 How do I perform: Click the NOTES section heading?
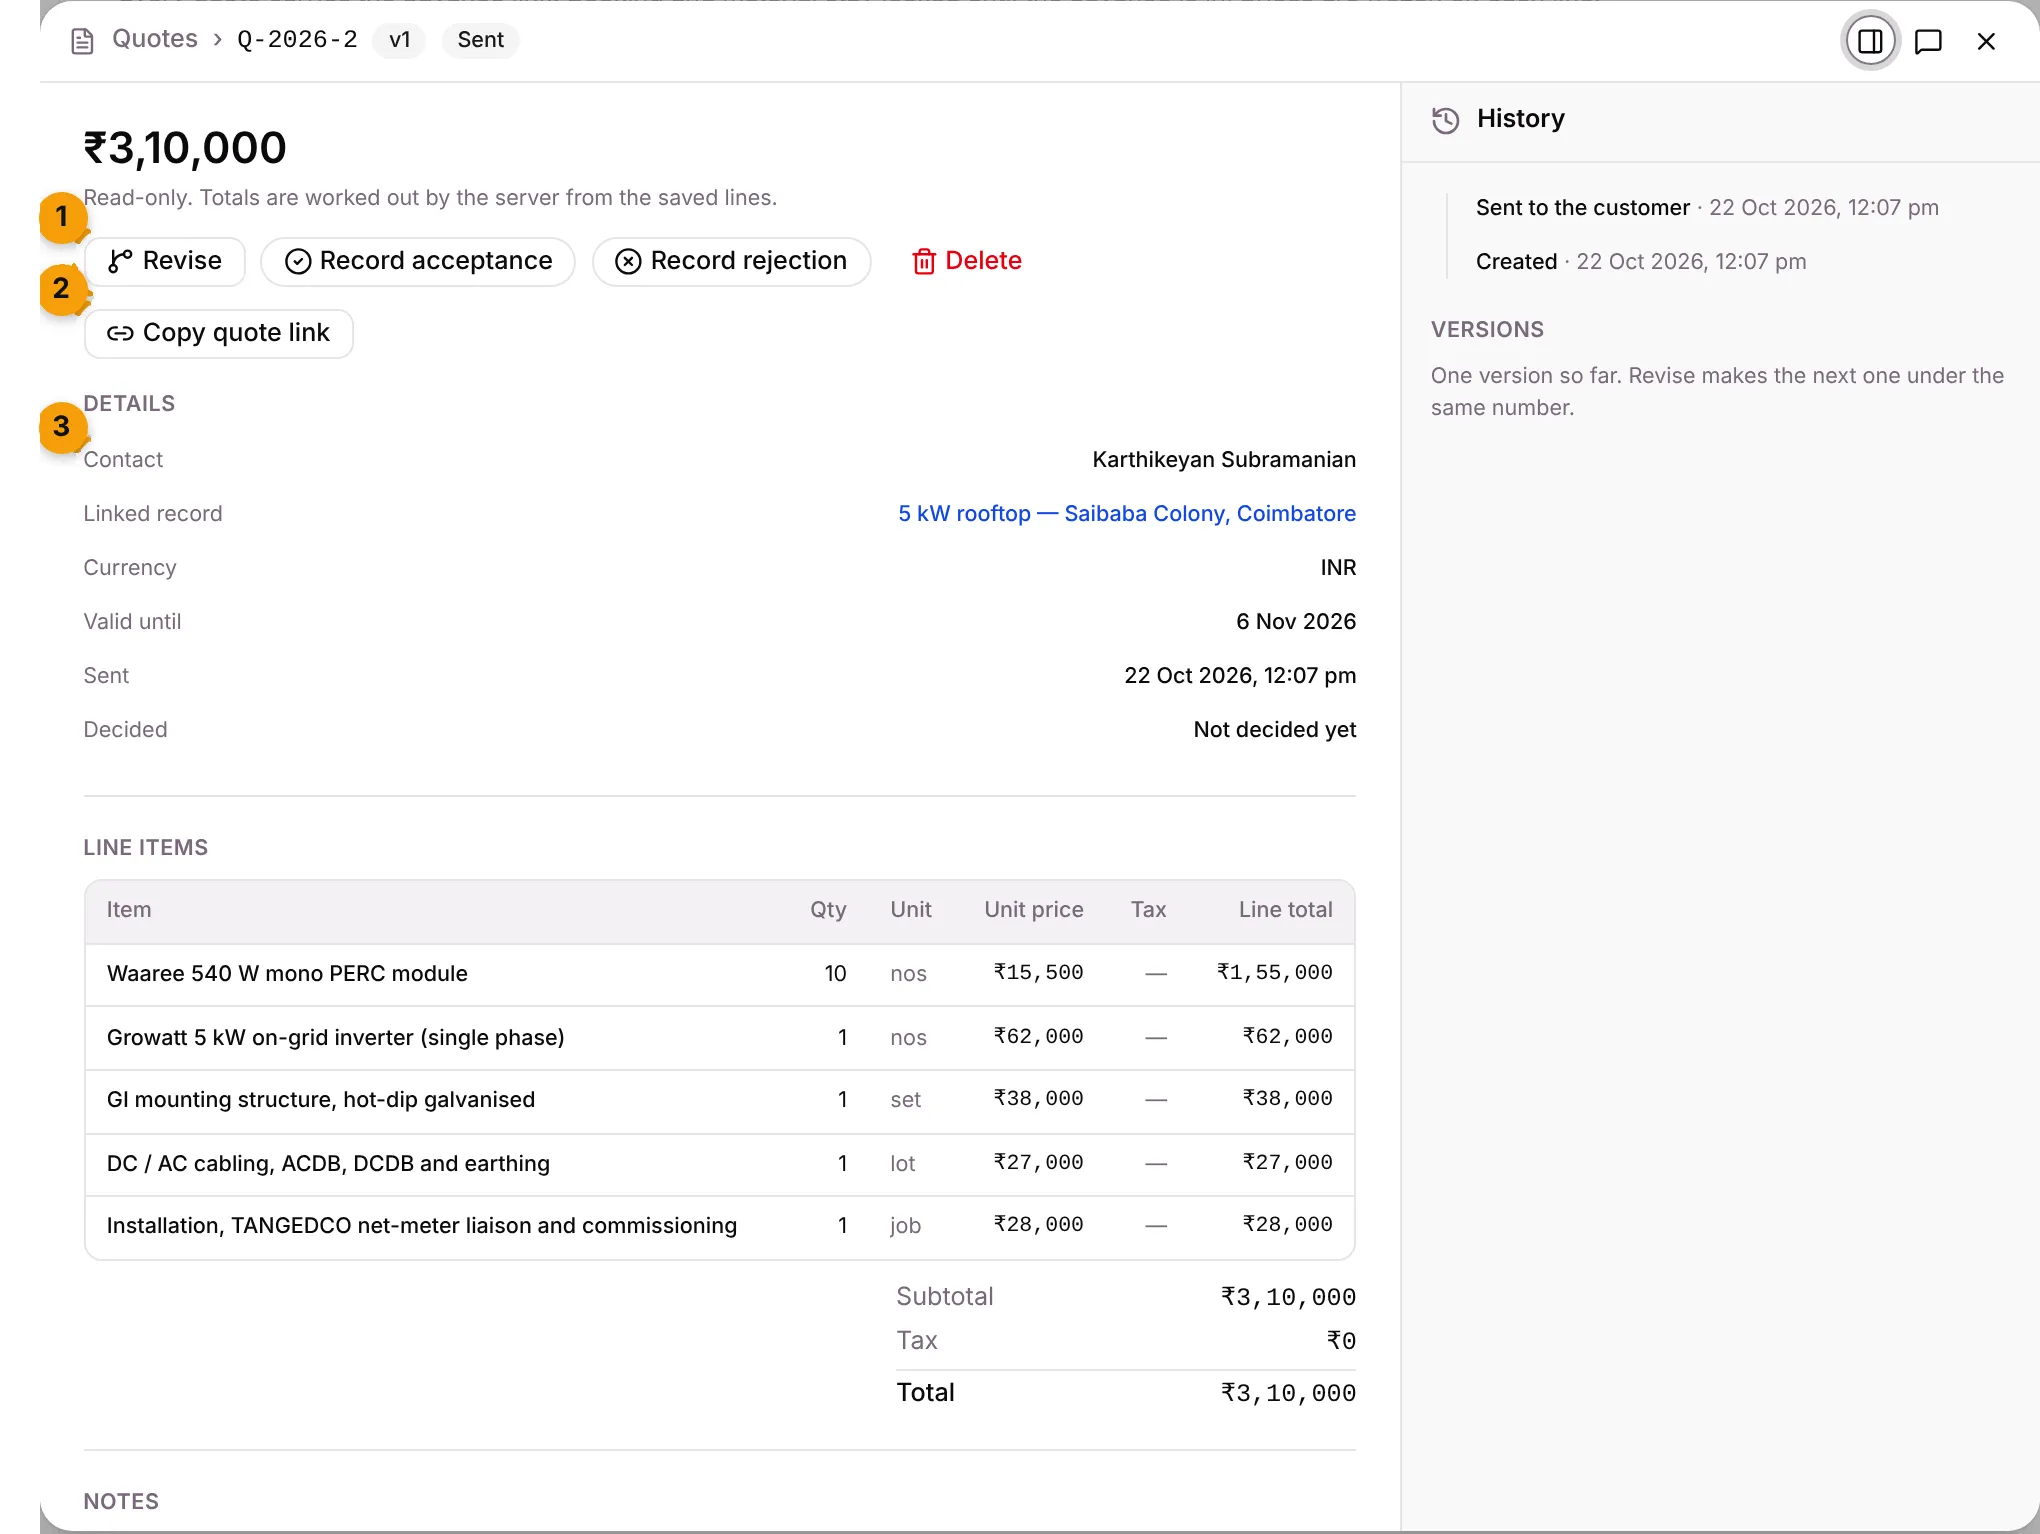tap(121, 1502)
